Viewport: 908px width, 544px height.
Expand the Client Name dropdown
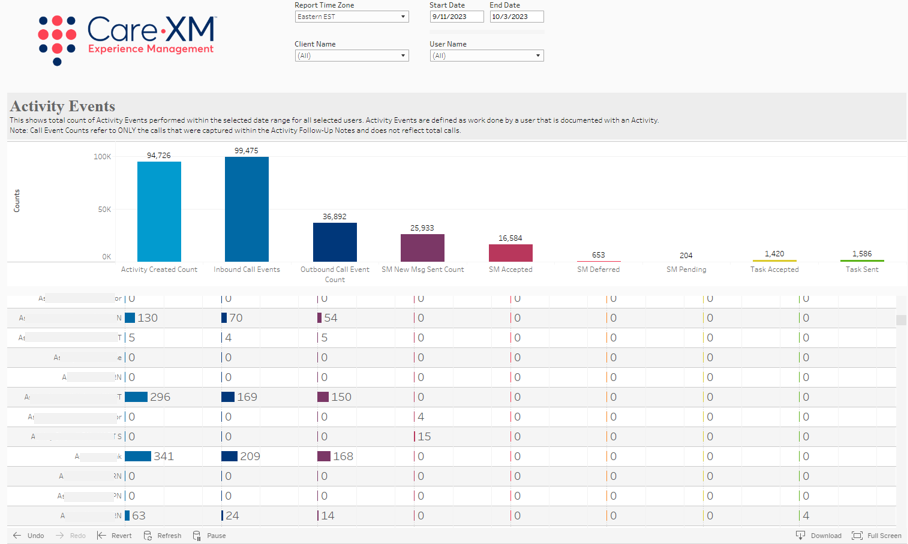(x=351, y=56)
